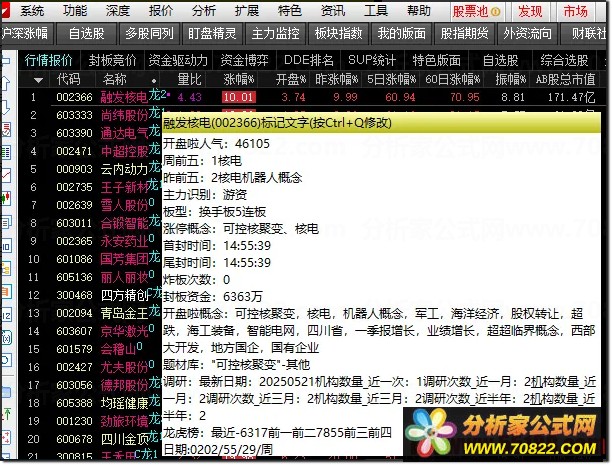Click the 板块指数 toolbar button
The height and width of the screenshot is (465, 613).
[338, 34]
